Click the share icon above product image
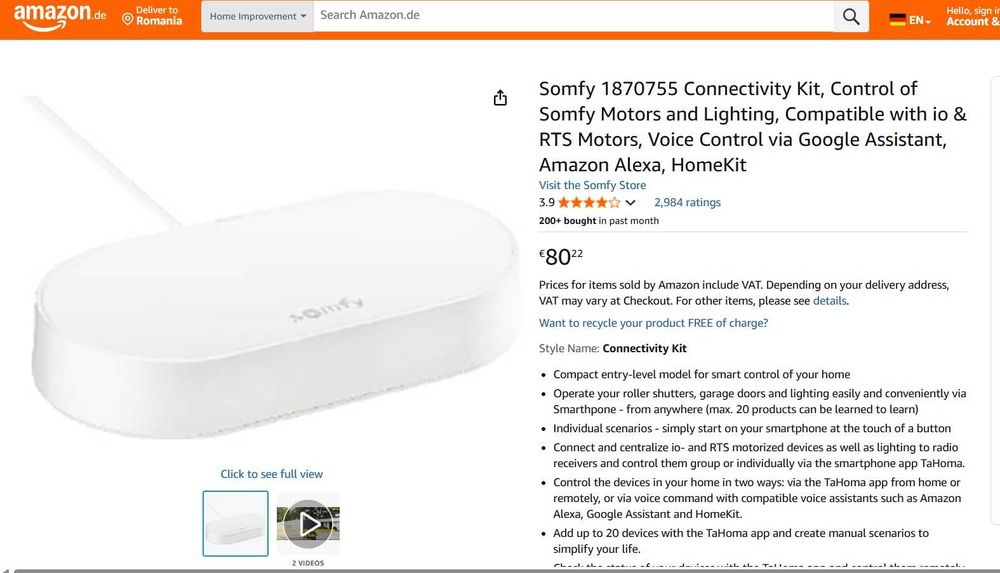This screenshot has height=573, width=1000. pos(500,97)
